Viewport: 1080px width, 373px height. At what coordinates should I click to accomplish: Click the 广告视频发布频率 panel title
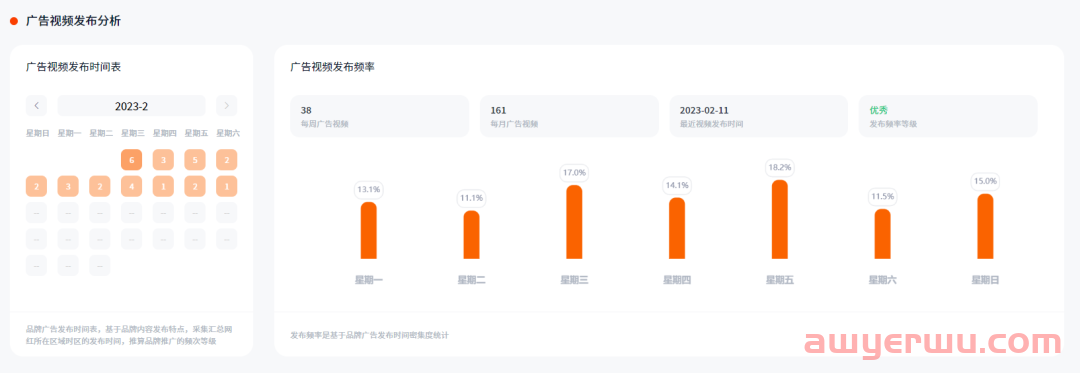click(x=333, y=67)
